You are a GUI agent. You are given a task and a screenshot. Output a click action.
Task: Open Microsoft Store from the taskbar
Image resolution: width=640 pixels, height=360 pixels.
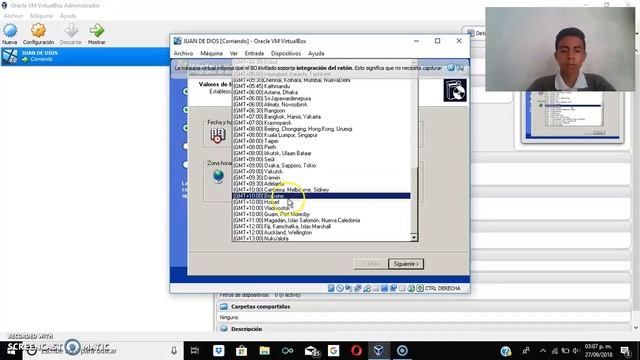click(x=242, y=351)
